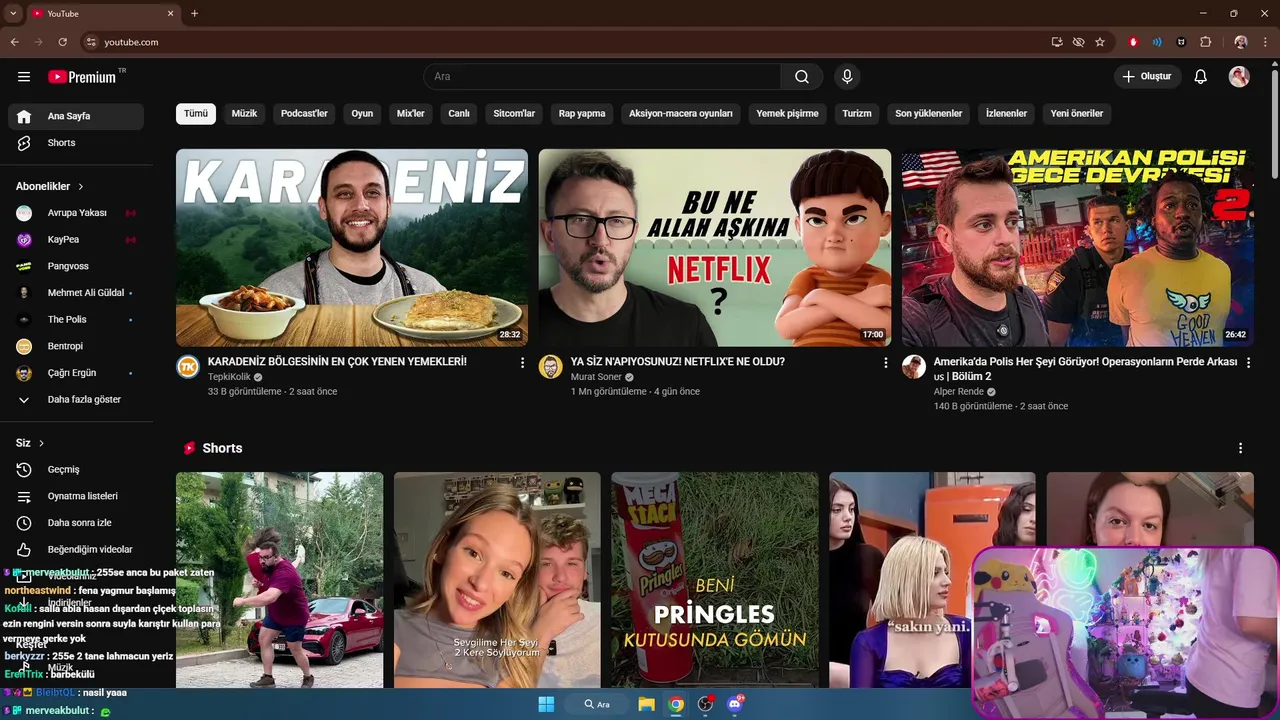1280x720 pixels.
Task: Open Alper Rende channel avatar
Action: (914, 366)
